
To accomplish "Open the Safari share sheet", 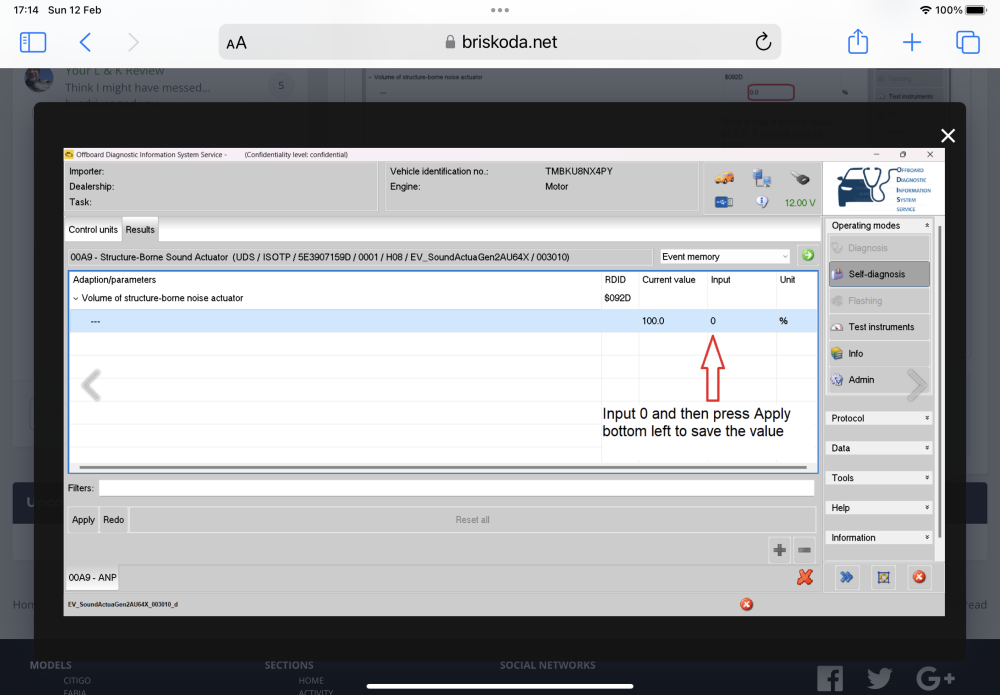I will pyautogui.click(x=858, y=41).
